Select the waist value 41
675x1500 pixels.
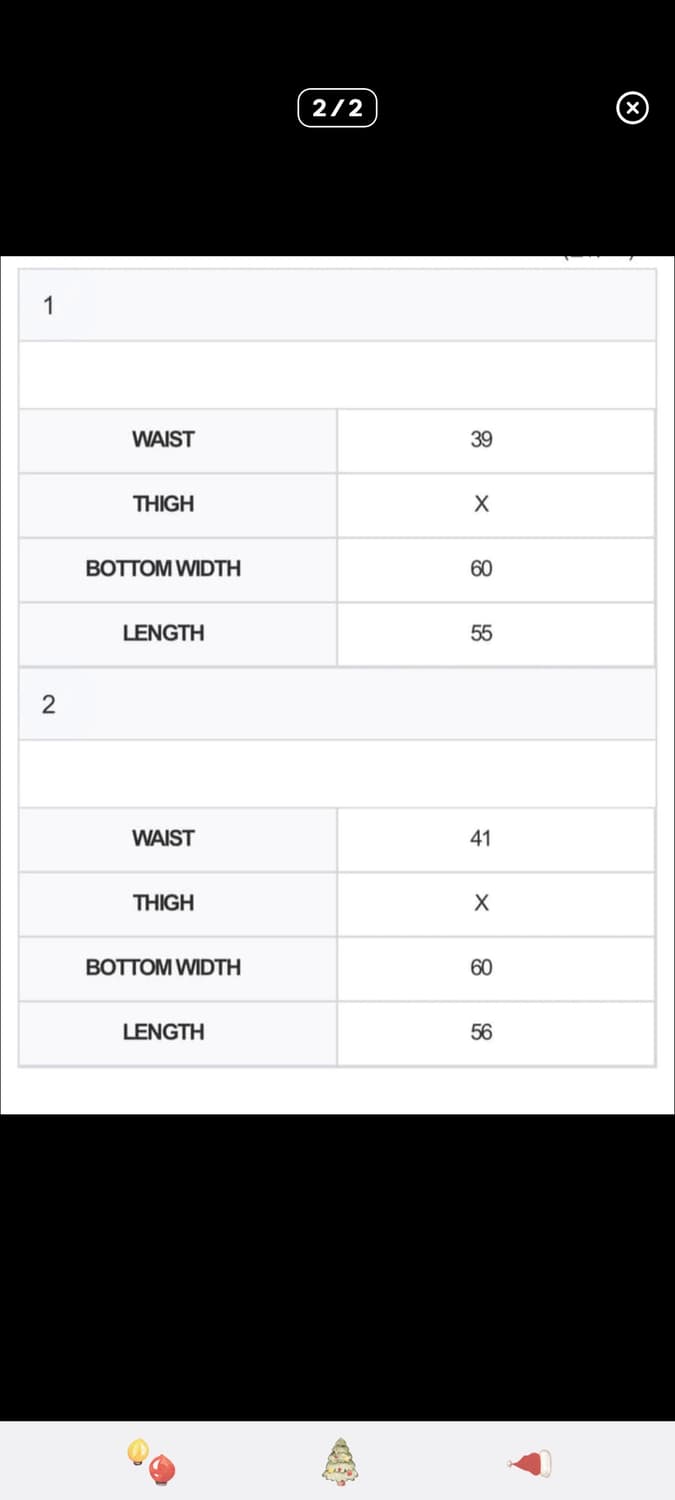[x=481, y=838]
